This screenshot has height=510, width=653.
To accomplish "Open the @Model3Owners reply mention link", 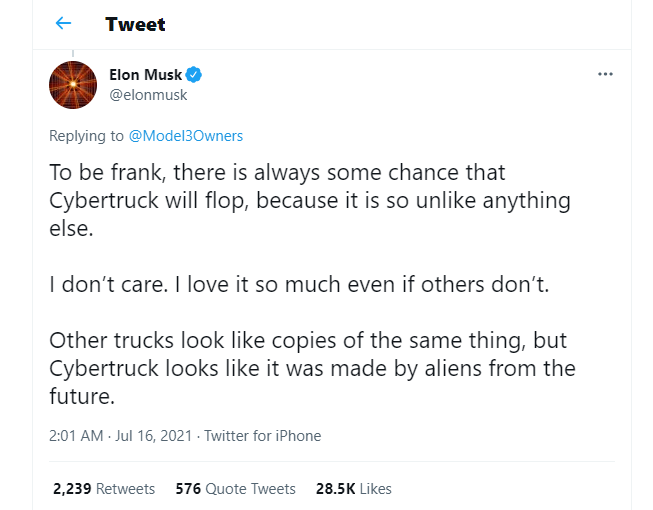I will [185, 135].
